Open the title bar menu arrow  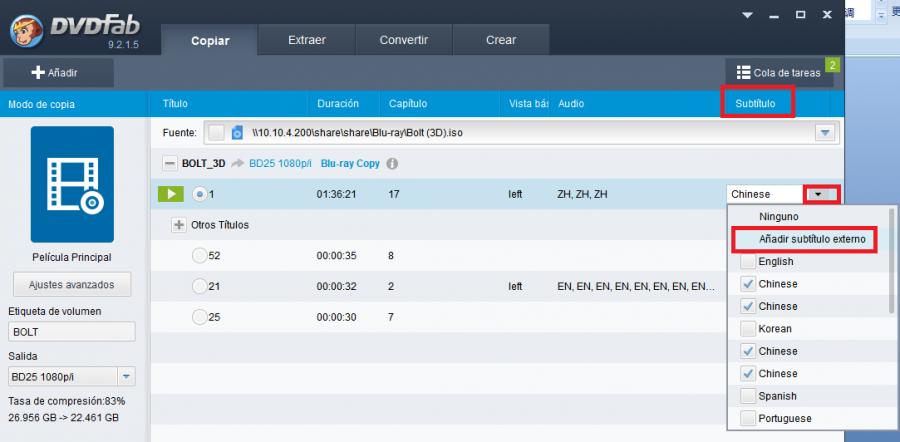(748, 16)
